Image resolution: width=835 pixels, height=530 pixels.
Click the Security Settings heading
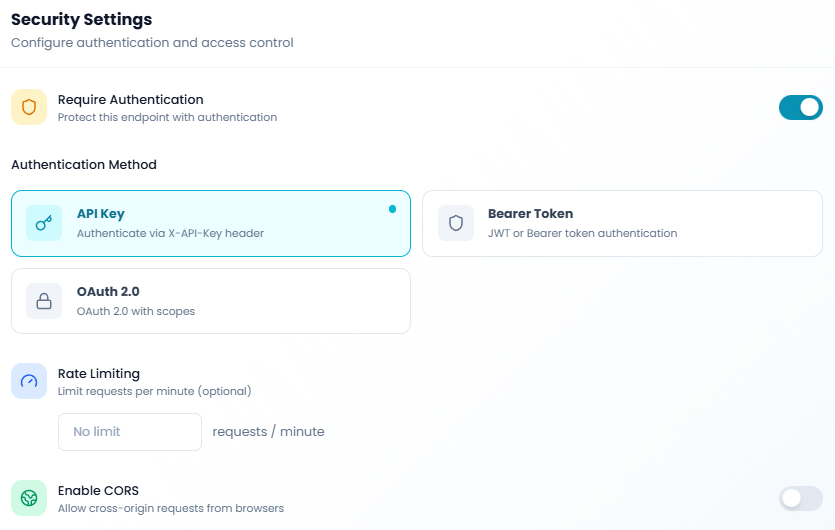(82, 19)
